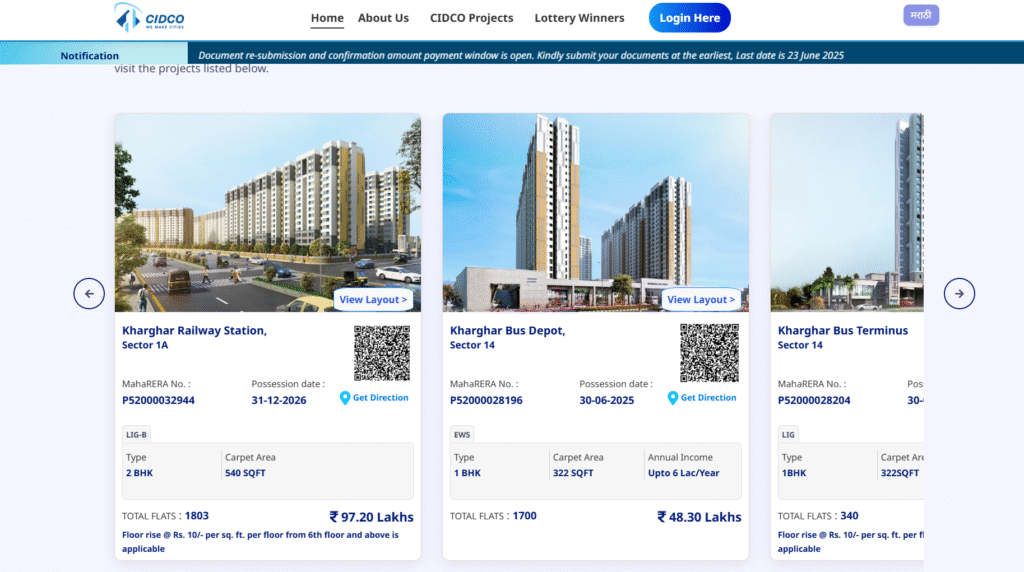1024x572 pixels.
Task: Click total flats value 340
Action: point(849,516)
